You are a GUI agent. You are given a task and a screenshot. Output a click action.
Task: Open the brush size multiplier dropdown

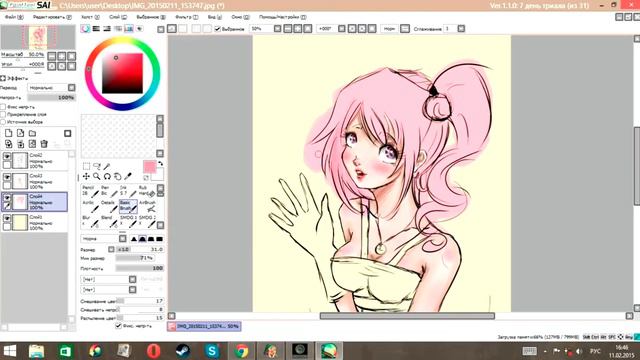click(111, 249)
